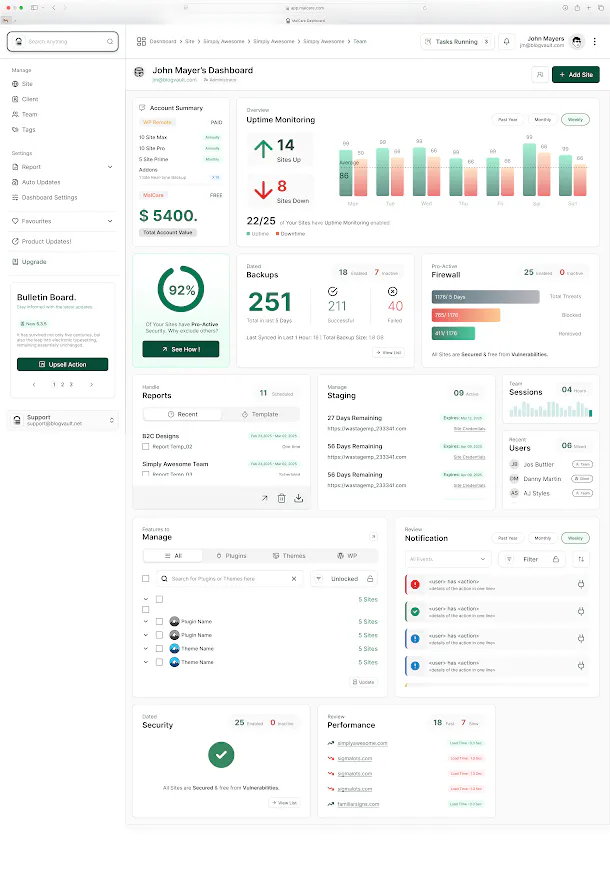Click plug icon on red alert notification
The height and width of the screenshot is (876, 610).
click(581, 584)
